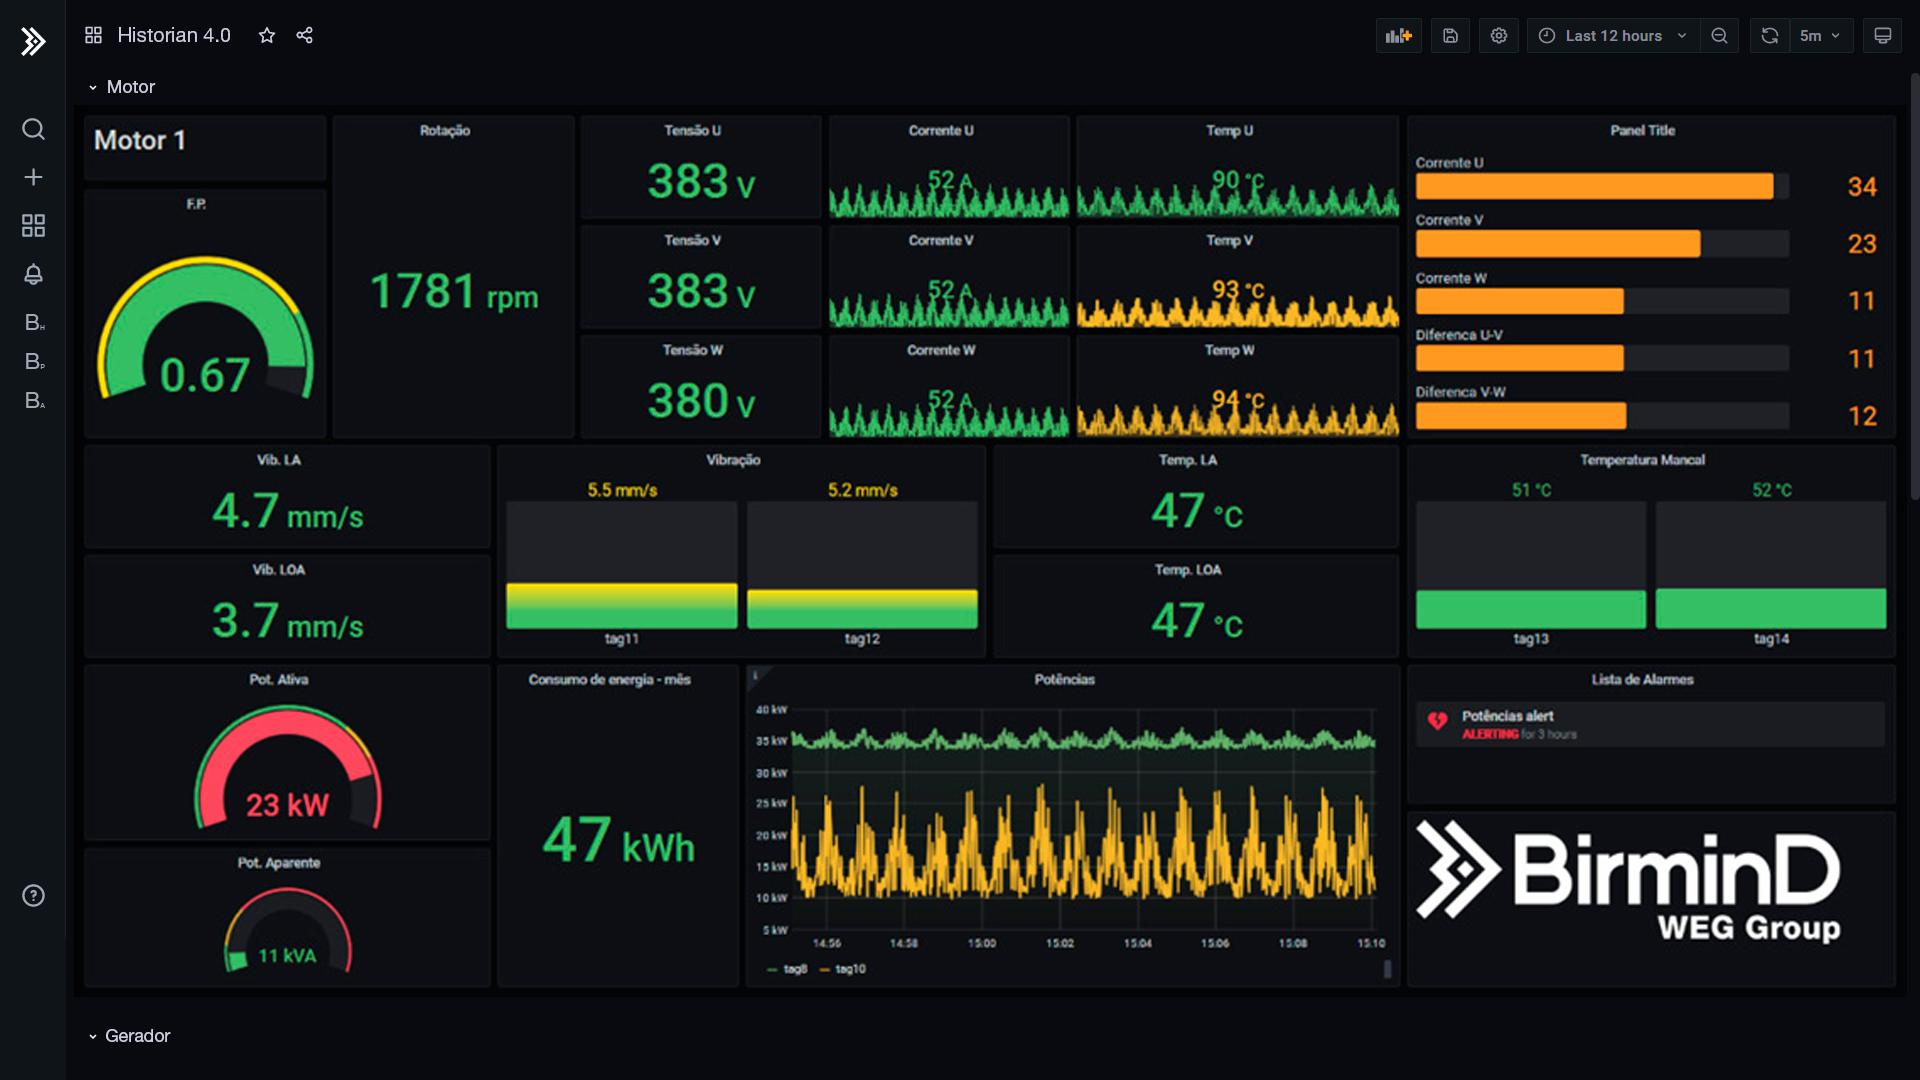The width and height of the screenshot is (1920, 1080).
Task: Click the plus create icon
Action: pyautogui.click(x=33, y=177)
